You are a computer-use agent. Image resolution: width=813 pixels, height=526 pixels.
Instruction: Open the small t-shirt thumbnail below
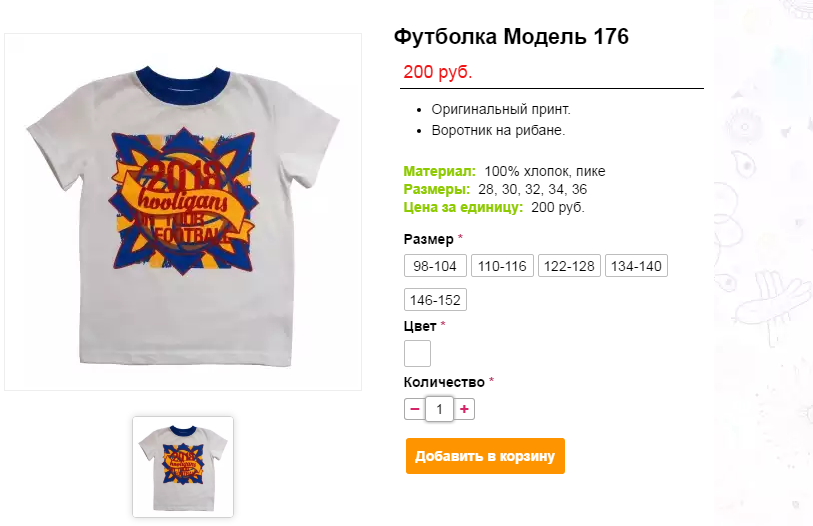click(x=183, y=467)
